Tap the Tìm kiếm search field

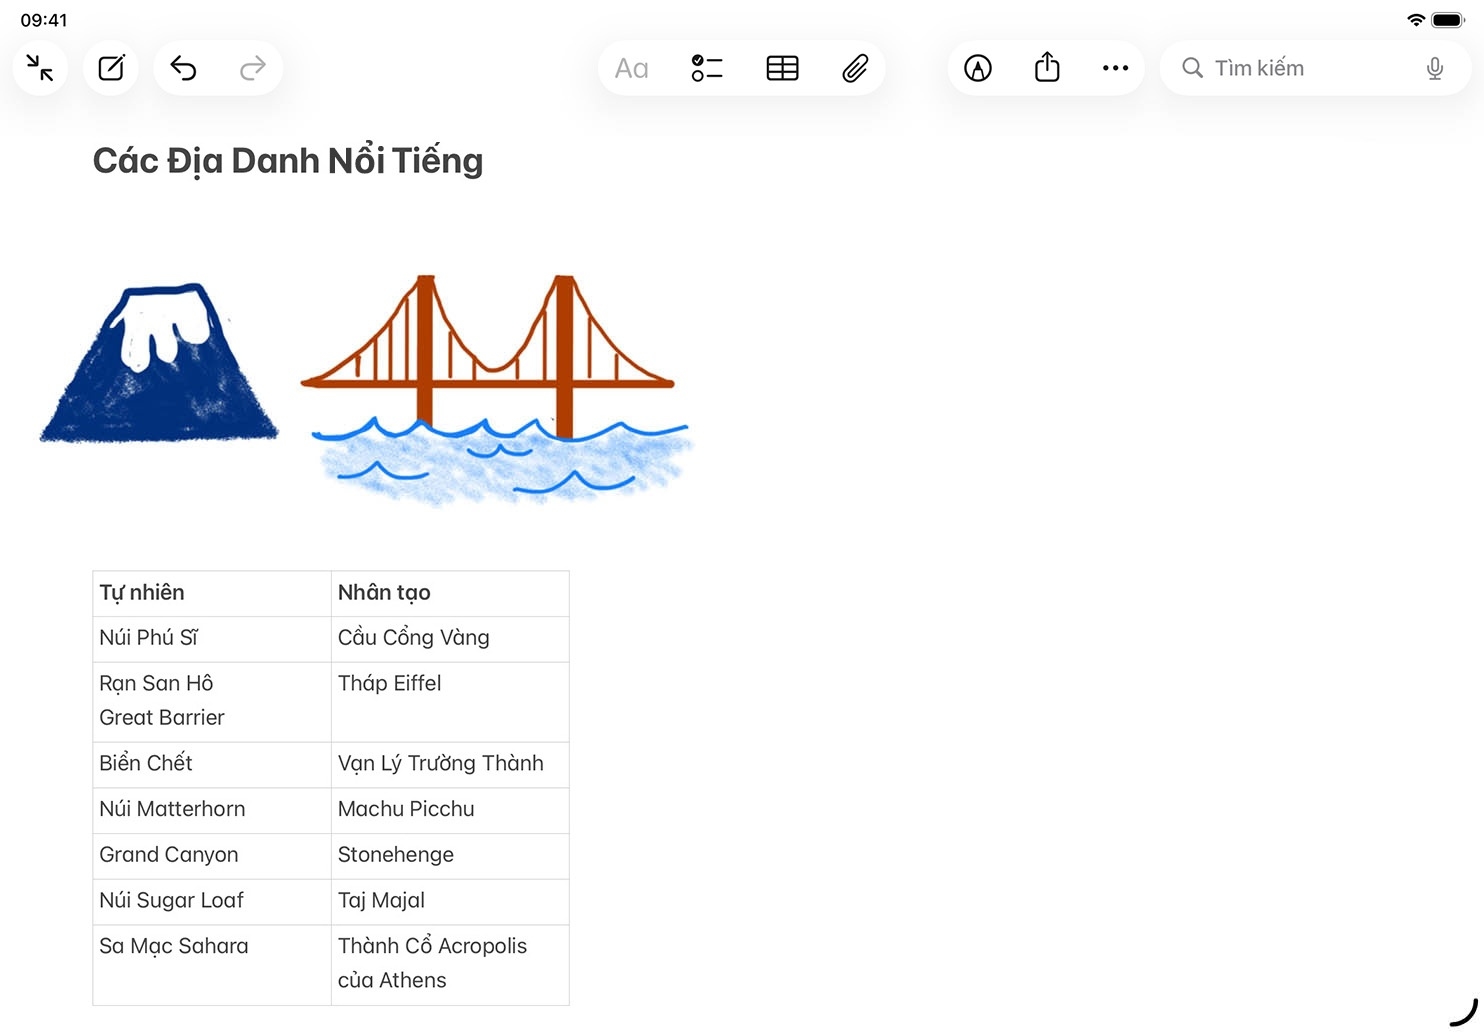pos(1300,68)
